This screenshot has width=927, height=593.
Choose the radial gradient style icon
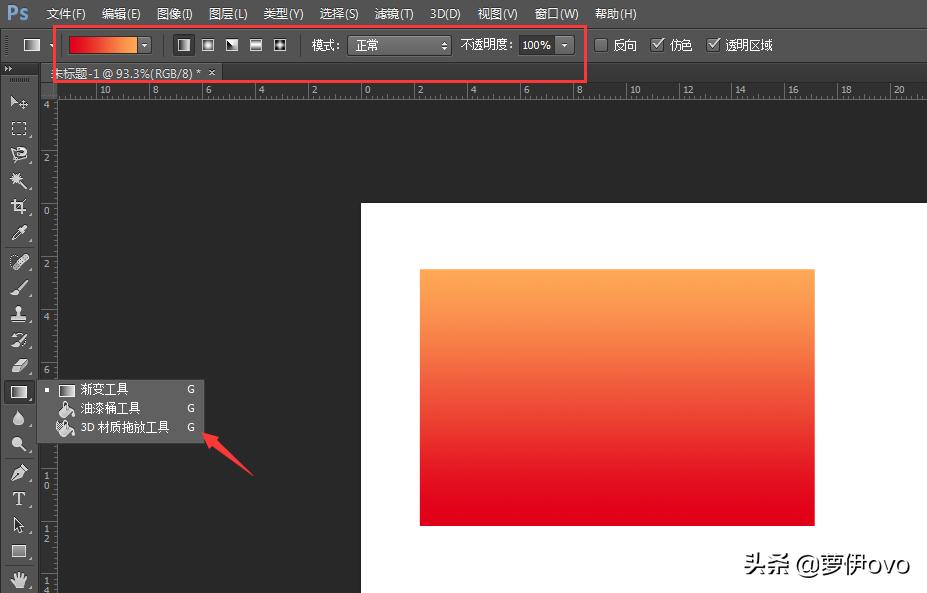(x=208, y=46)
